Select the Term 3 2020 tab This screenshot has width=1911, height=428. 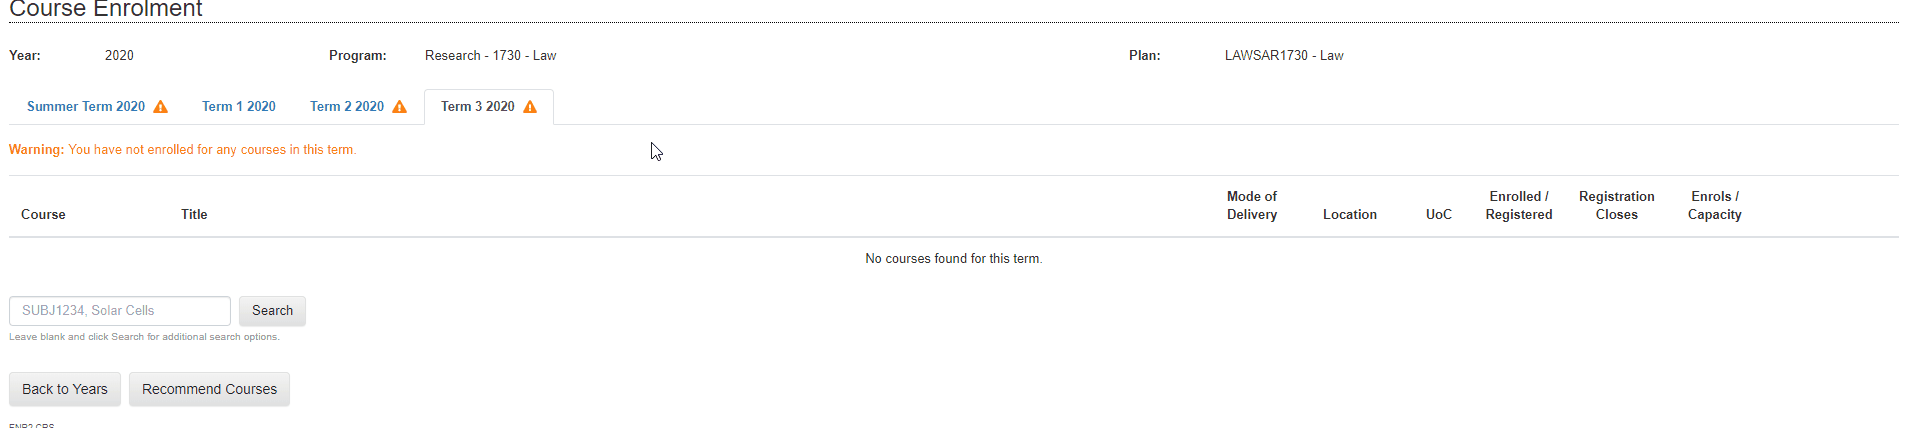489,107
